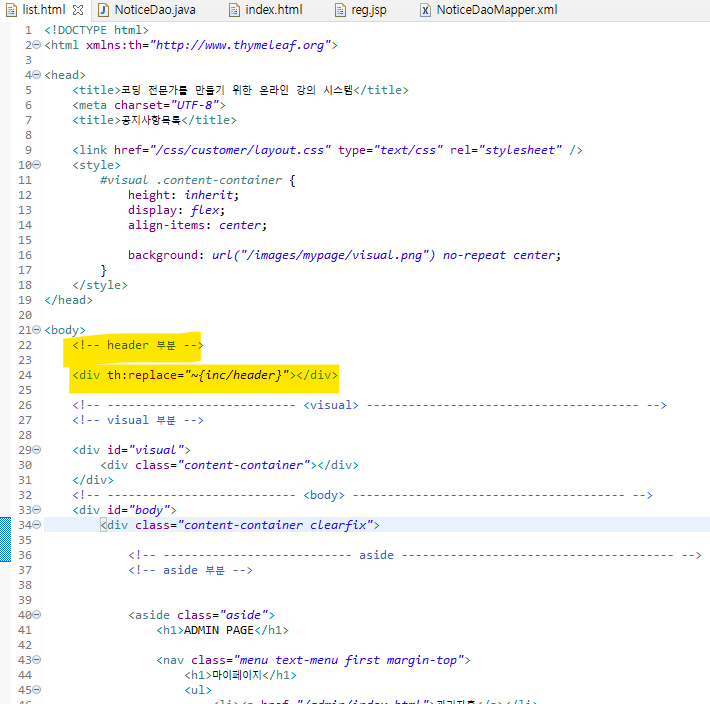Click the type="text/css" attribute
710x704 pixels.
(x=390, y=150)
